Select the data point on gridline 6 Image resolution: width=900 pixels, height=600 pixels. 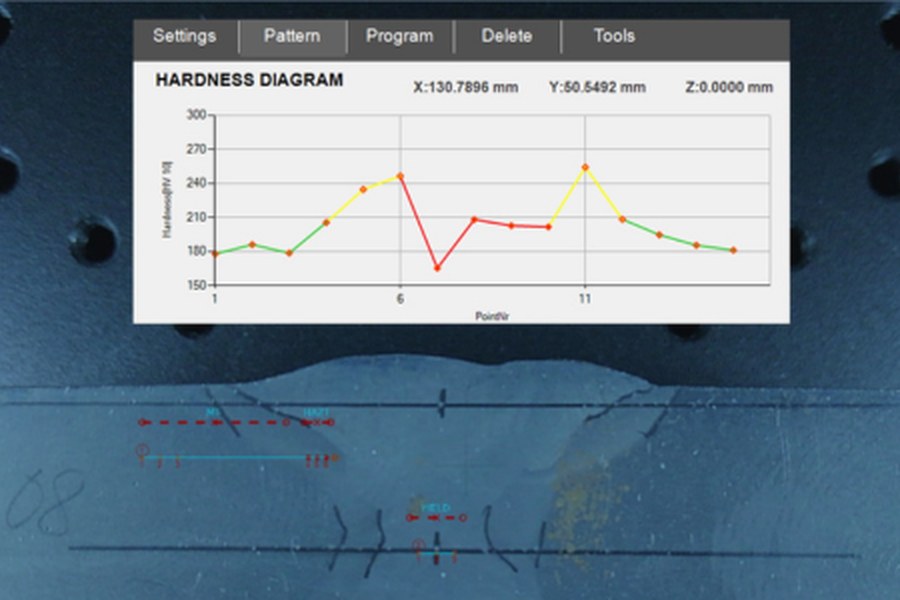(400, 176)
